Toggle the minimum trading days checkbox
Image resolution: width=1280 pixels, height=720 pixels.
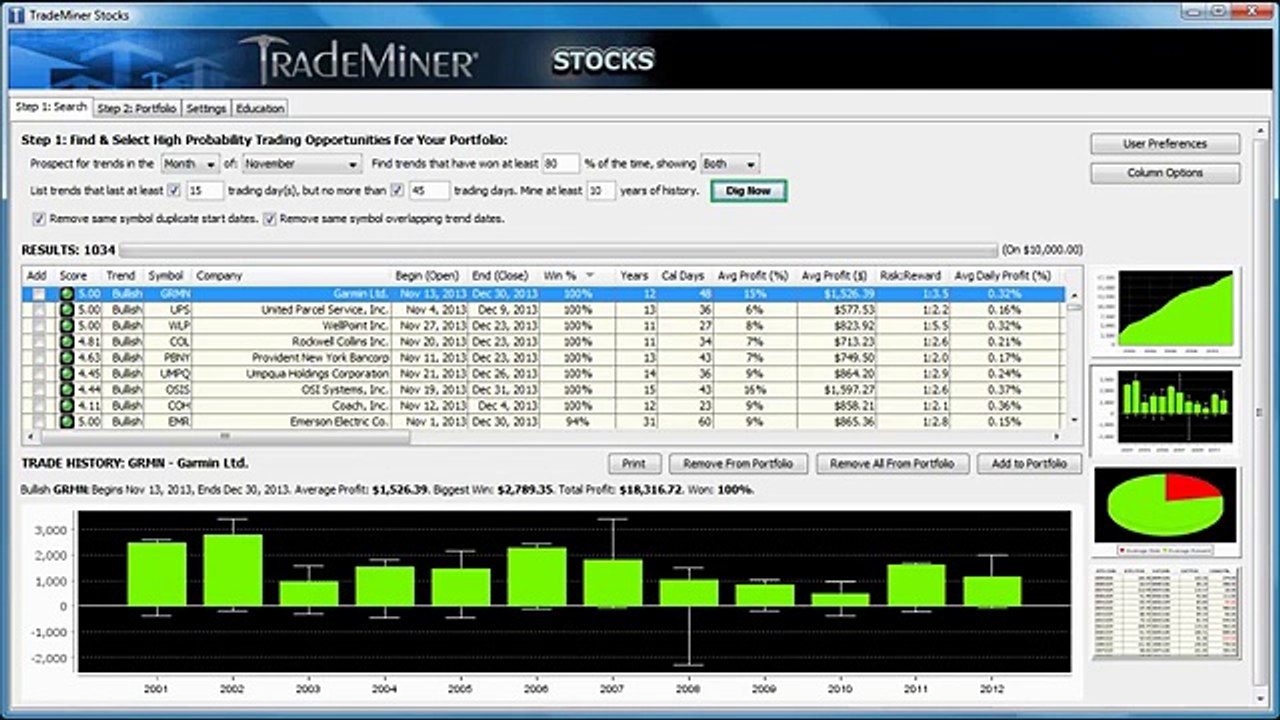pos(174,190)
